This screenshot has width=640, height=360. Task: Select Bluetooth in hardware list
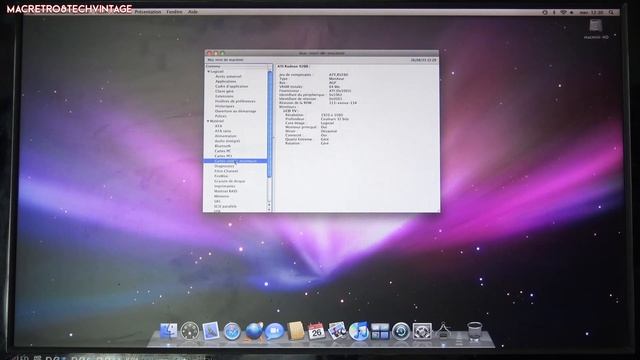click(222, 146)
